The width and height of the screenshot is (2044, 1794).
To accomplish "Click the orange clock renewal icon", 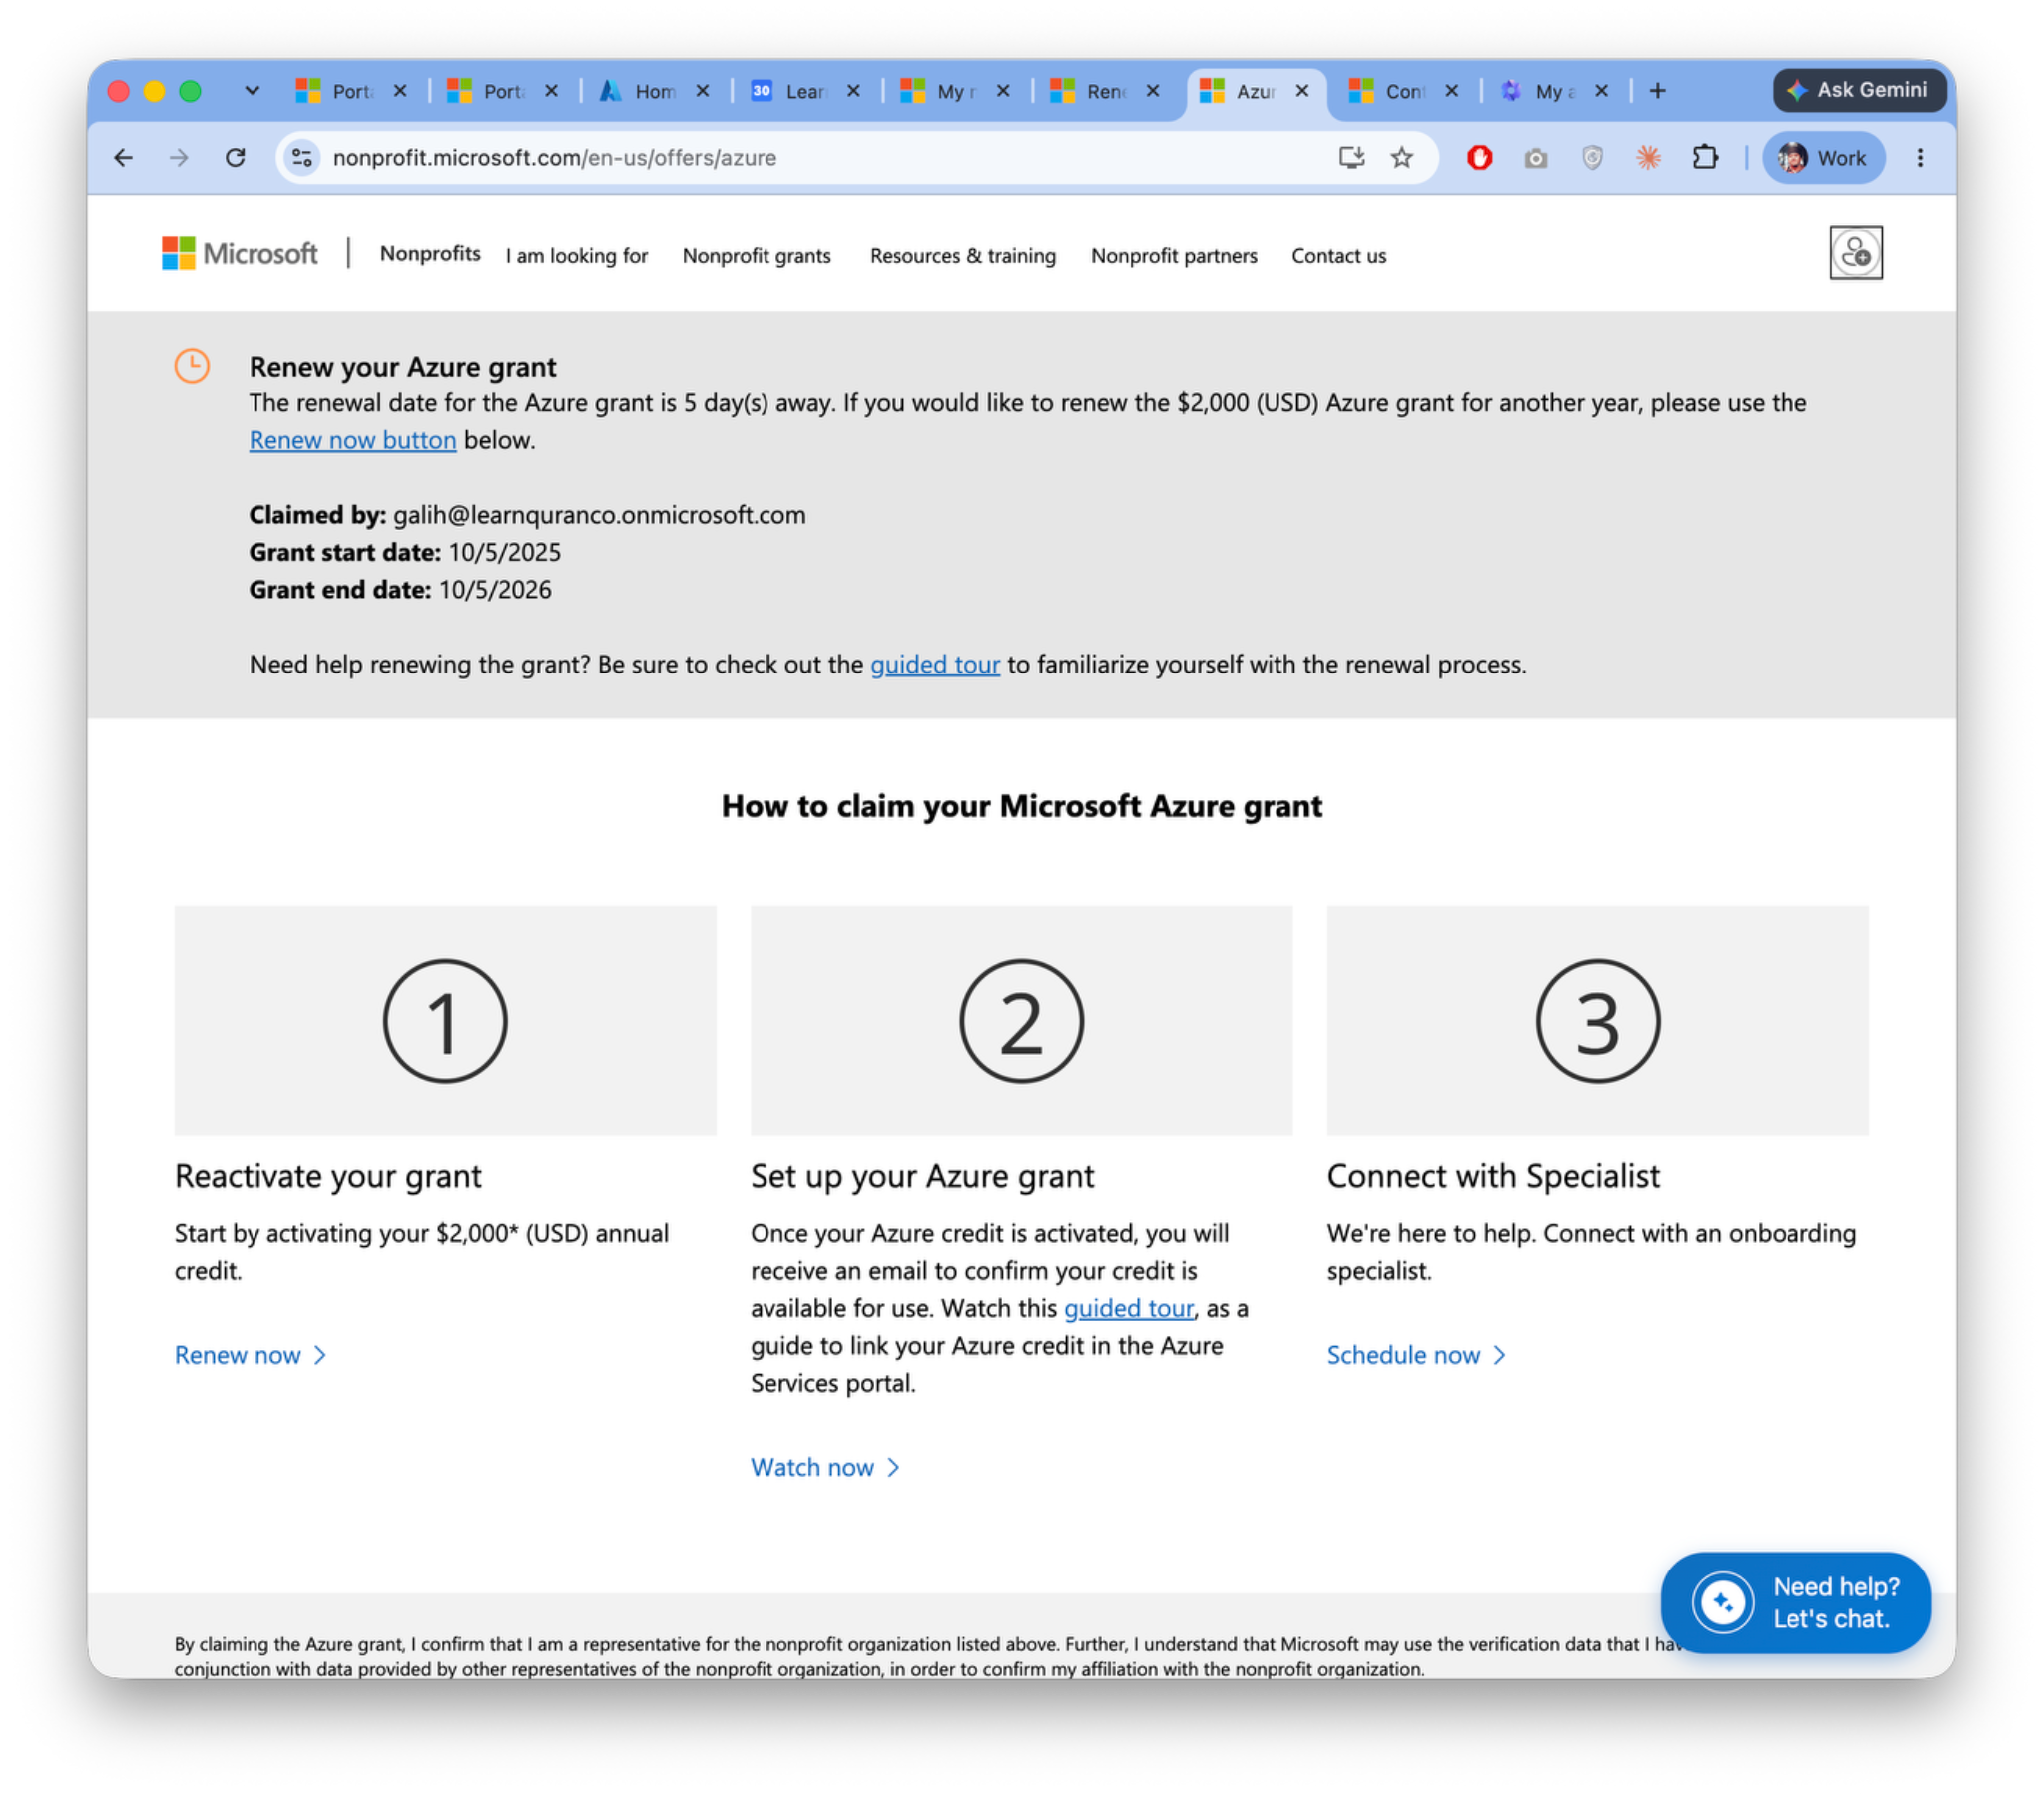I will [191, 366].
